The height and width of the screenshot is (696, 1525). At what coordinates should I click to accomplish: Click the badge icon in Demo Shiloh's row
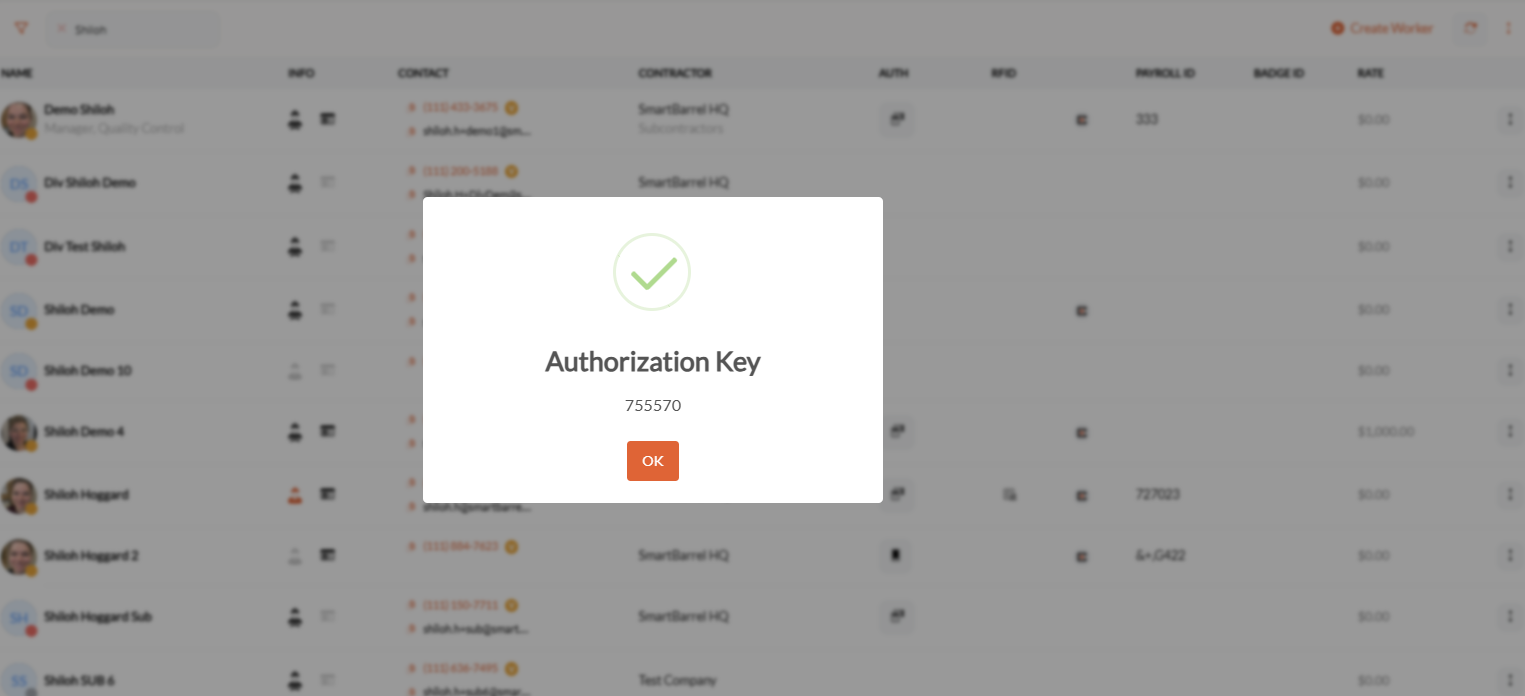(x=1081, y=119)
